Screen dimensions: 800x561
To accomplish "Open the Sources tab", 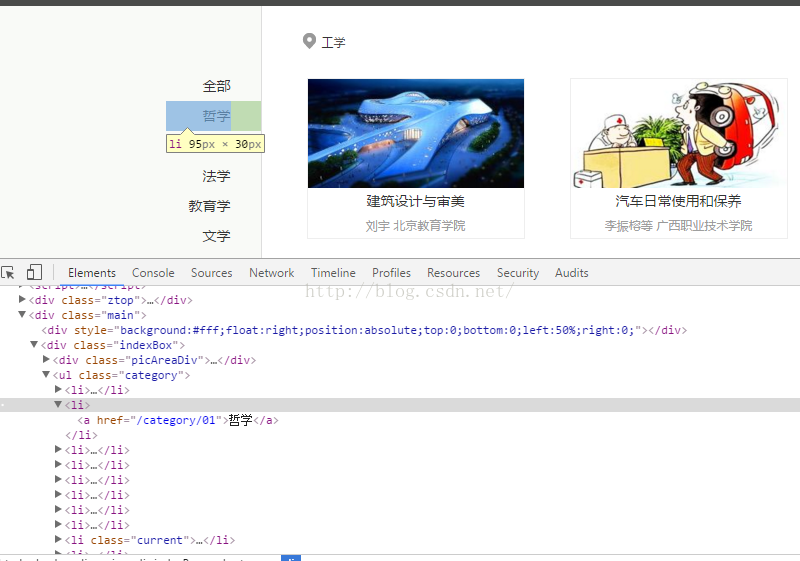I will pyautogui.click(x=212, y=273).
